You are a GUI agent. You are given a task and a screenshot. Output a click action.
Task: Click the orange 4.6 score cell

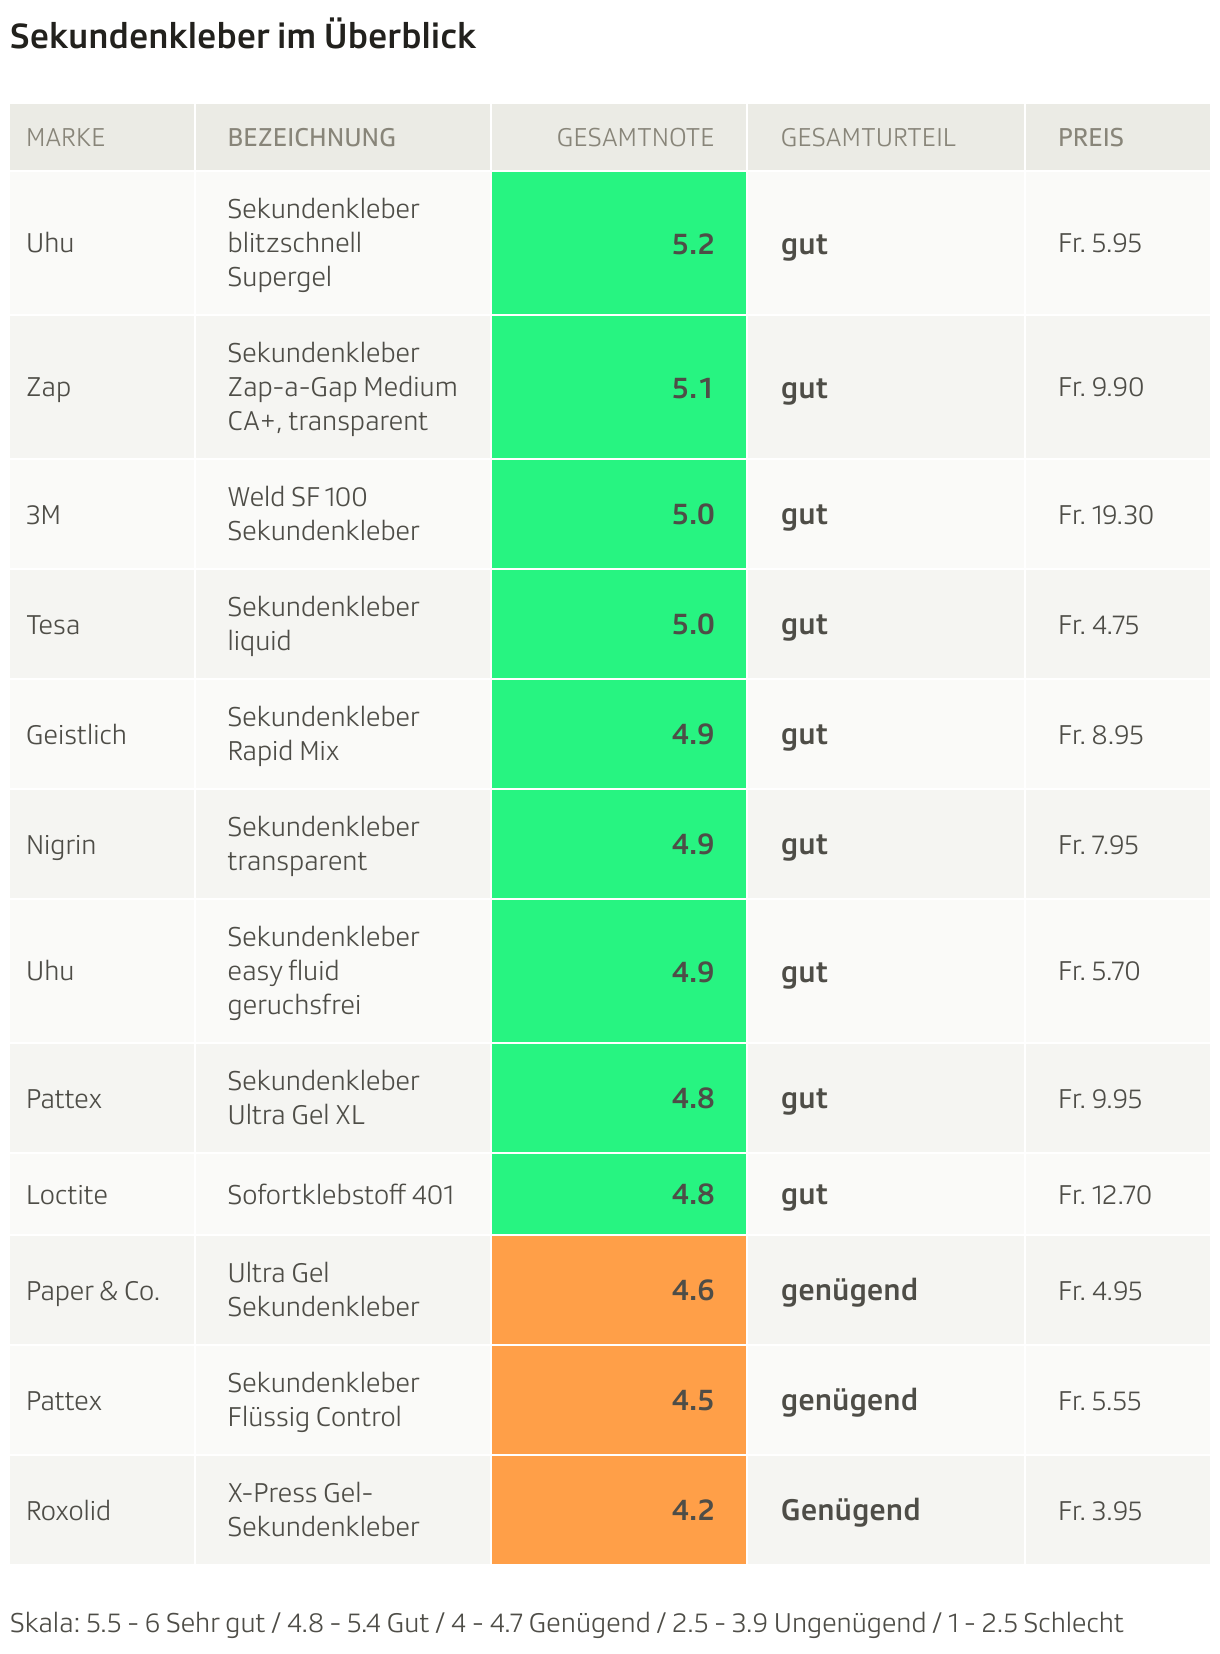click(x=619, y=1290)
